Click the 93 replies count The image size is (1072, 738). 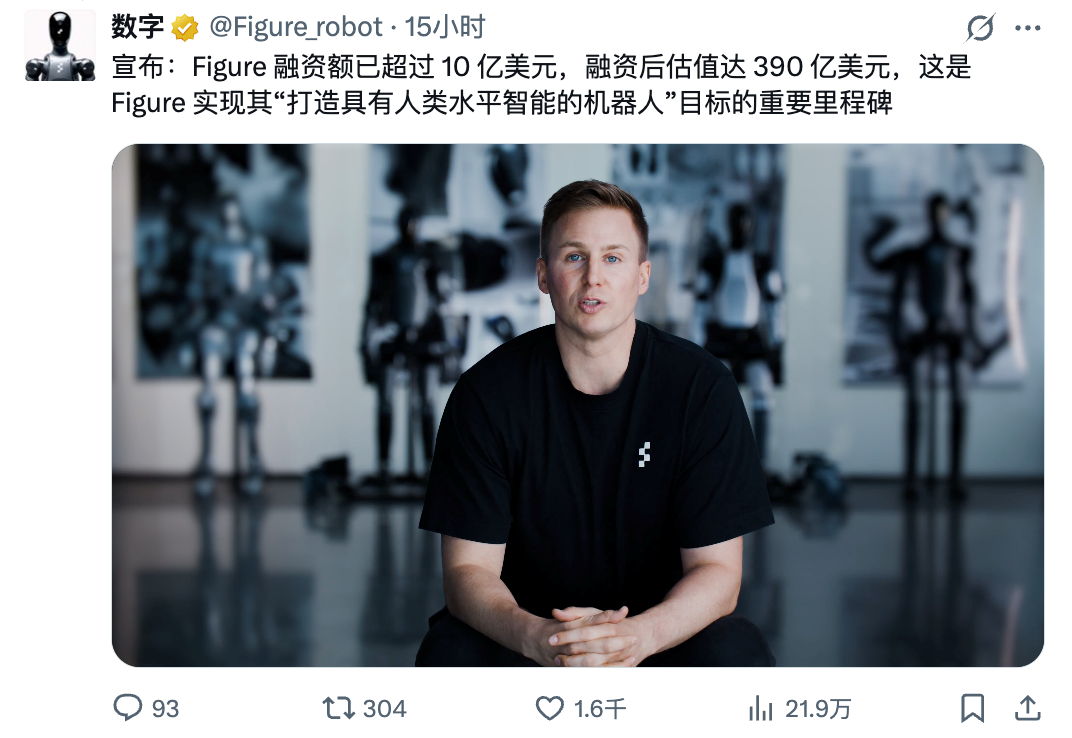pyautogui.click(x=165, y=709)
